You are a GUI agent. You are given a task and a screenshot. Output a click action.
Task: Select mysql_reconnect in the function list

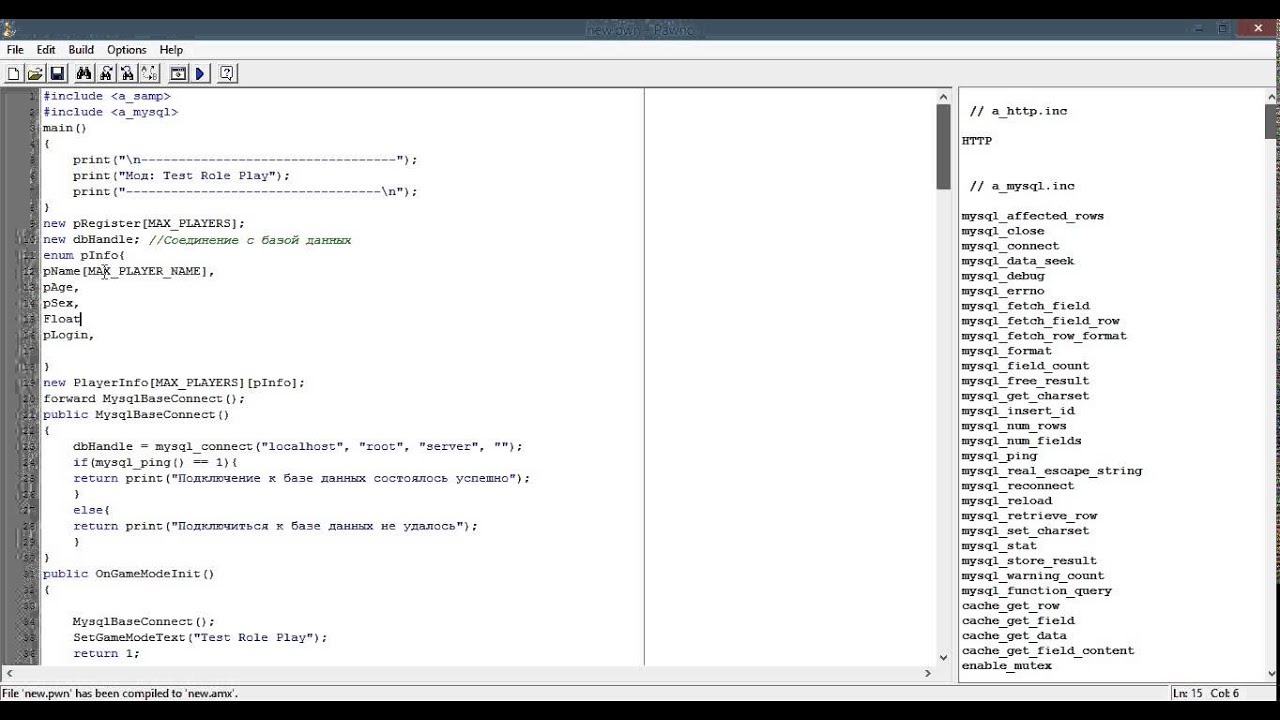pyautogui.click(x=1018, y=486)
